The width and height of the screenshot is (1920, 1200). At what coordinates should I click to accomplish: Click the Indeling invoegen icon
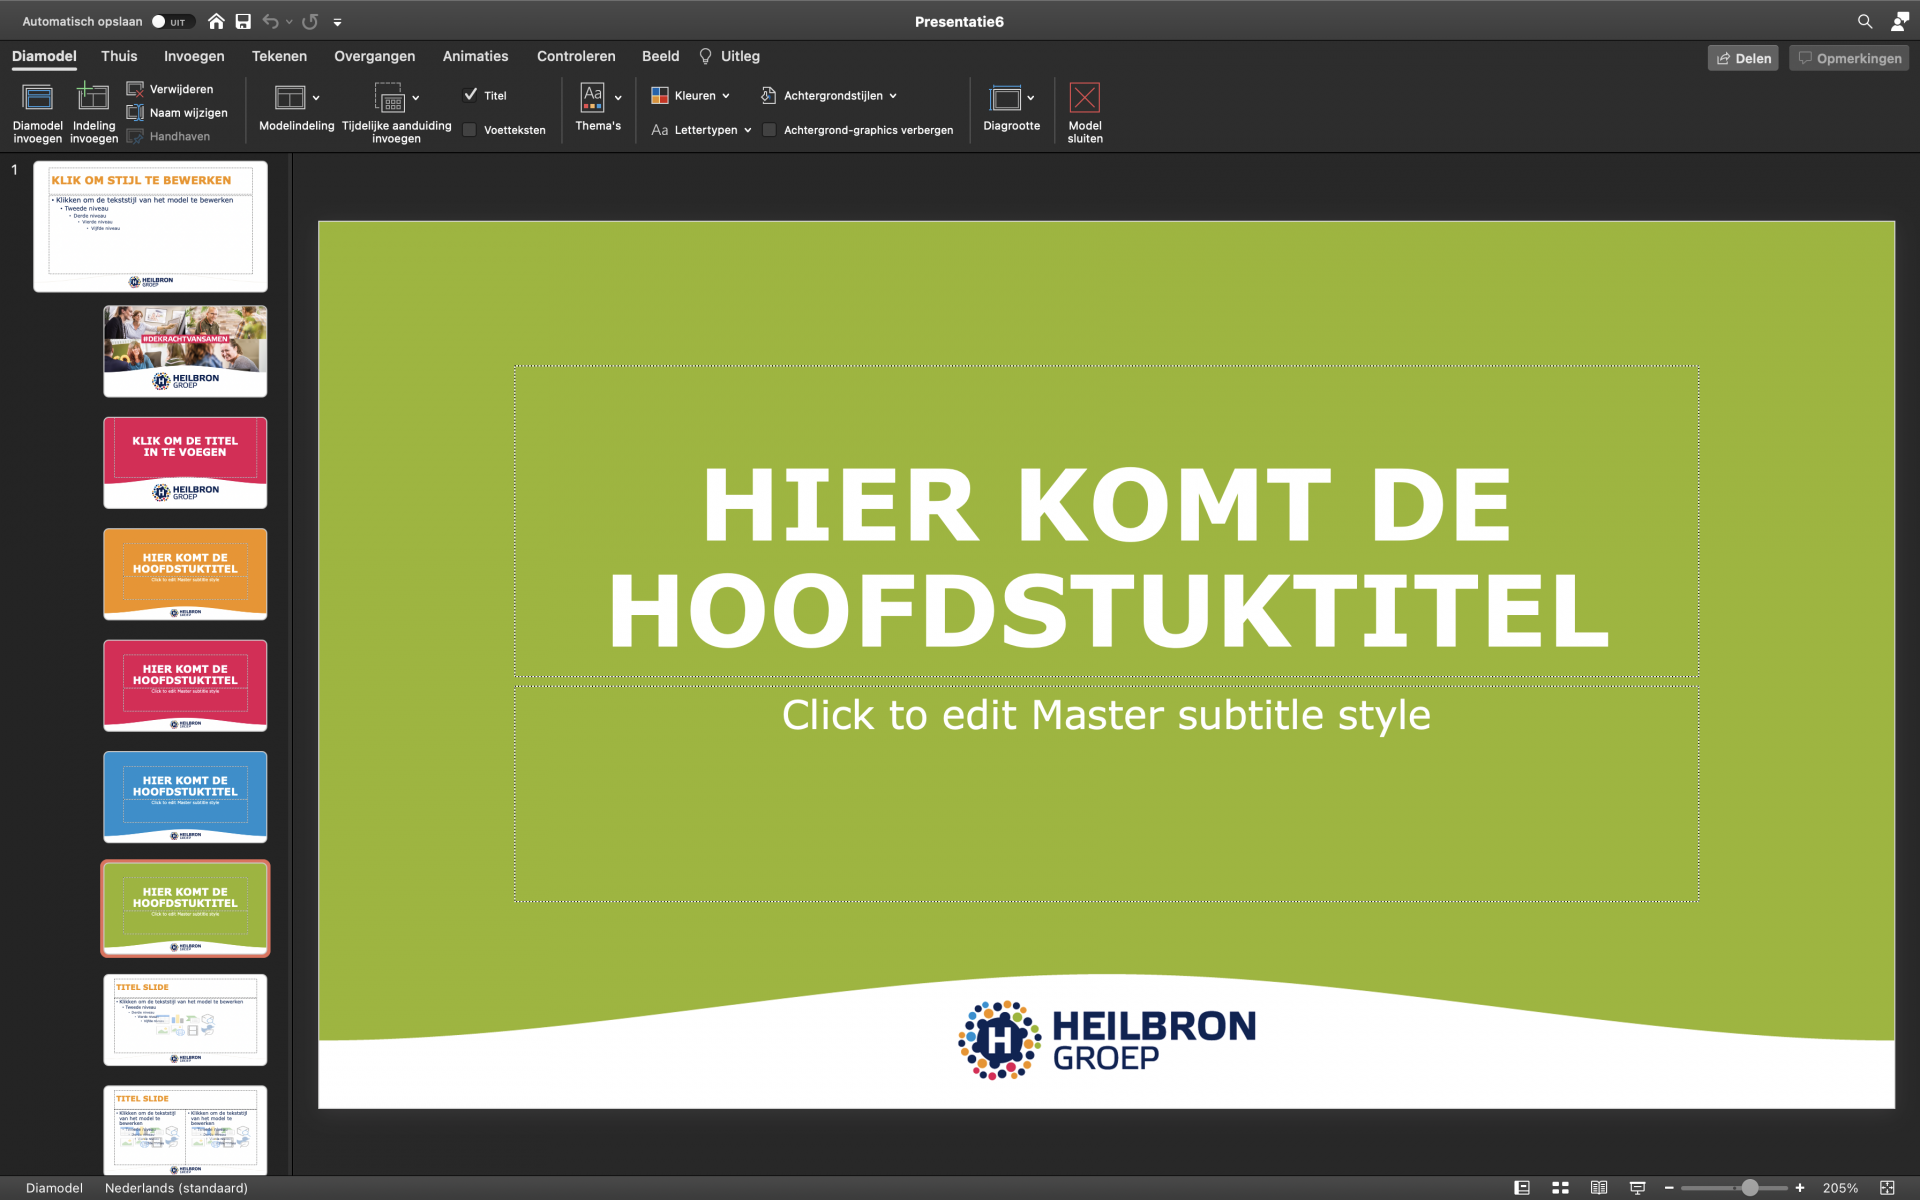(x=93, y=98)
